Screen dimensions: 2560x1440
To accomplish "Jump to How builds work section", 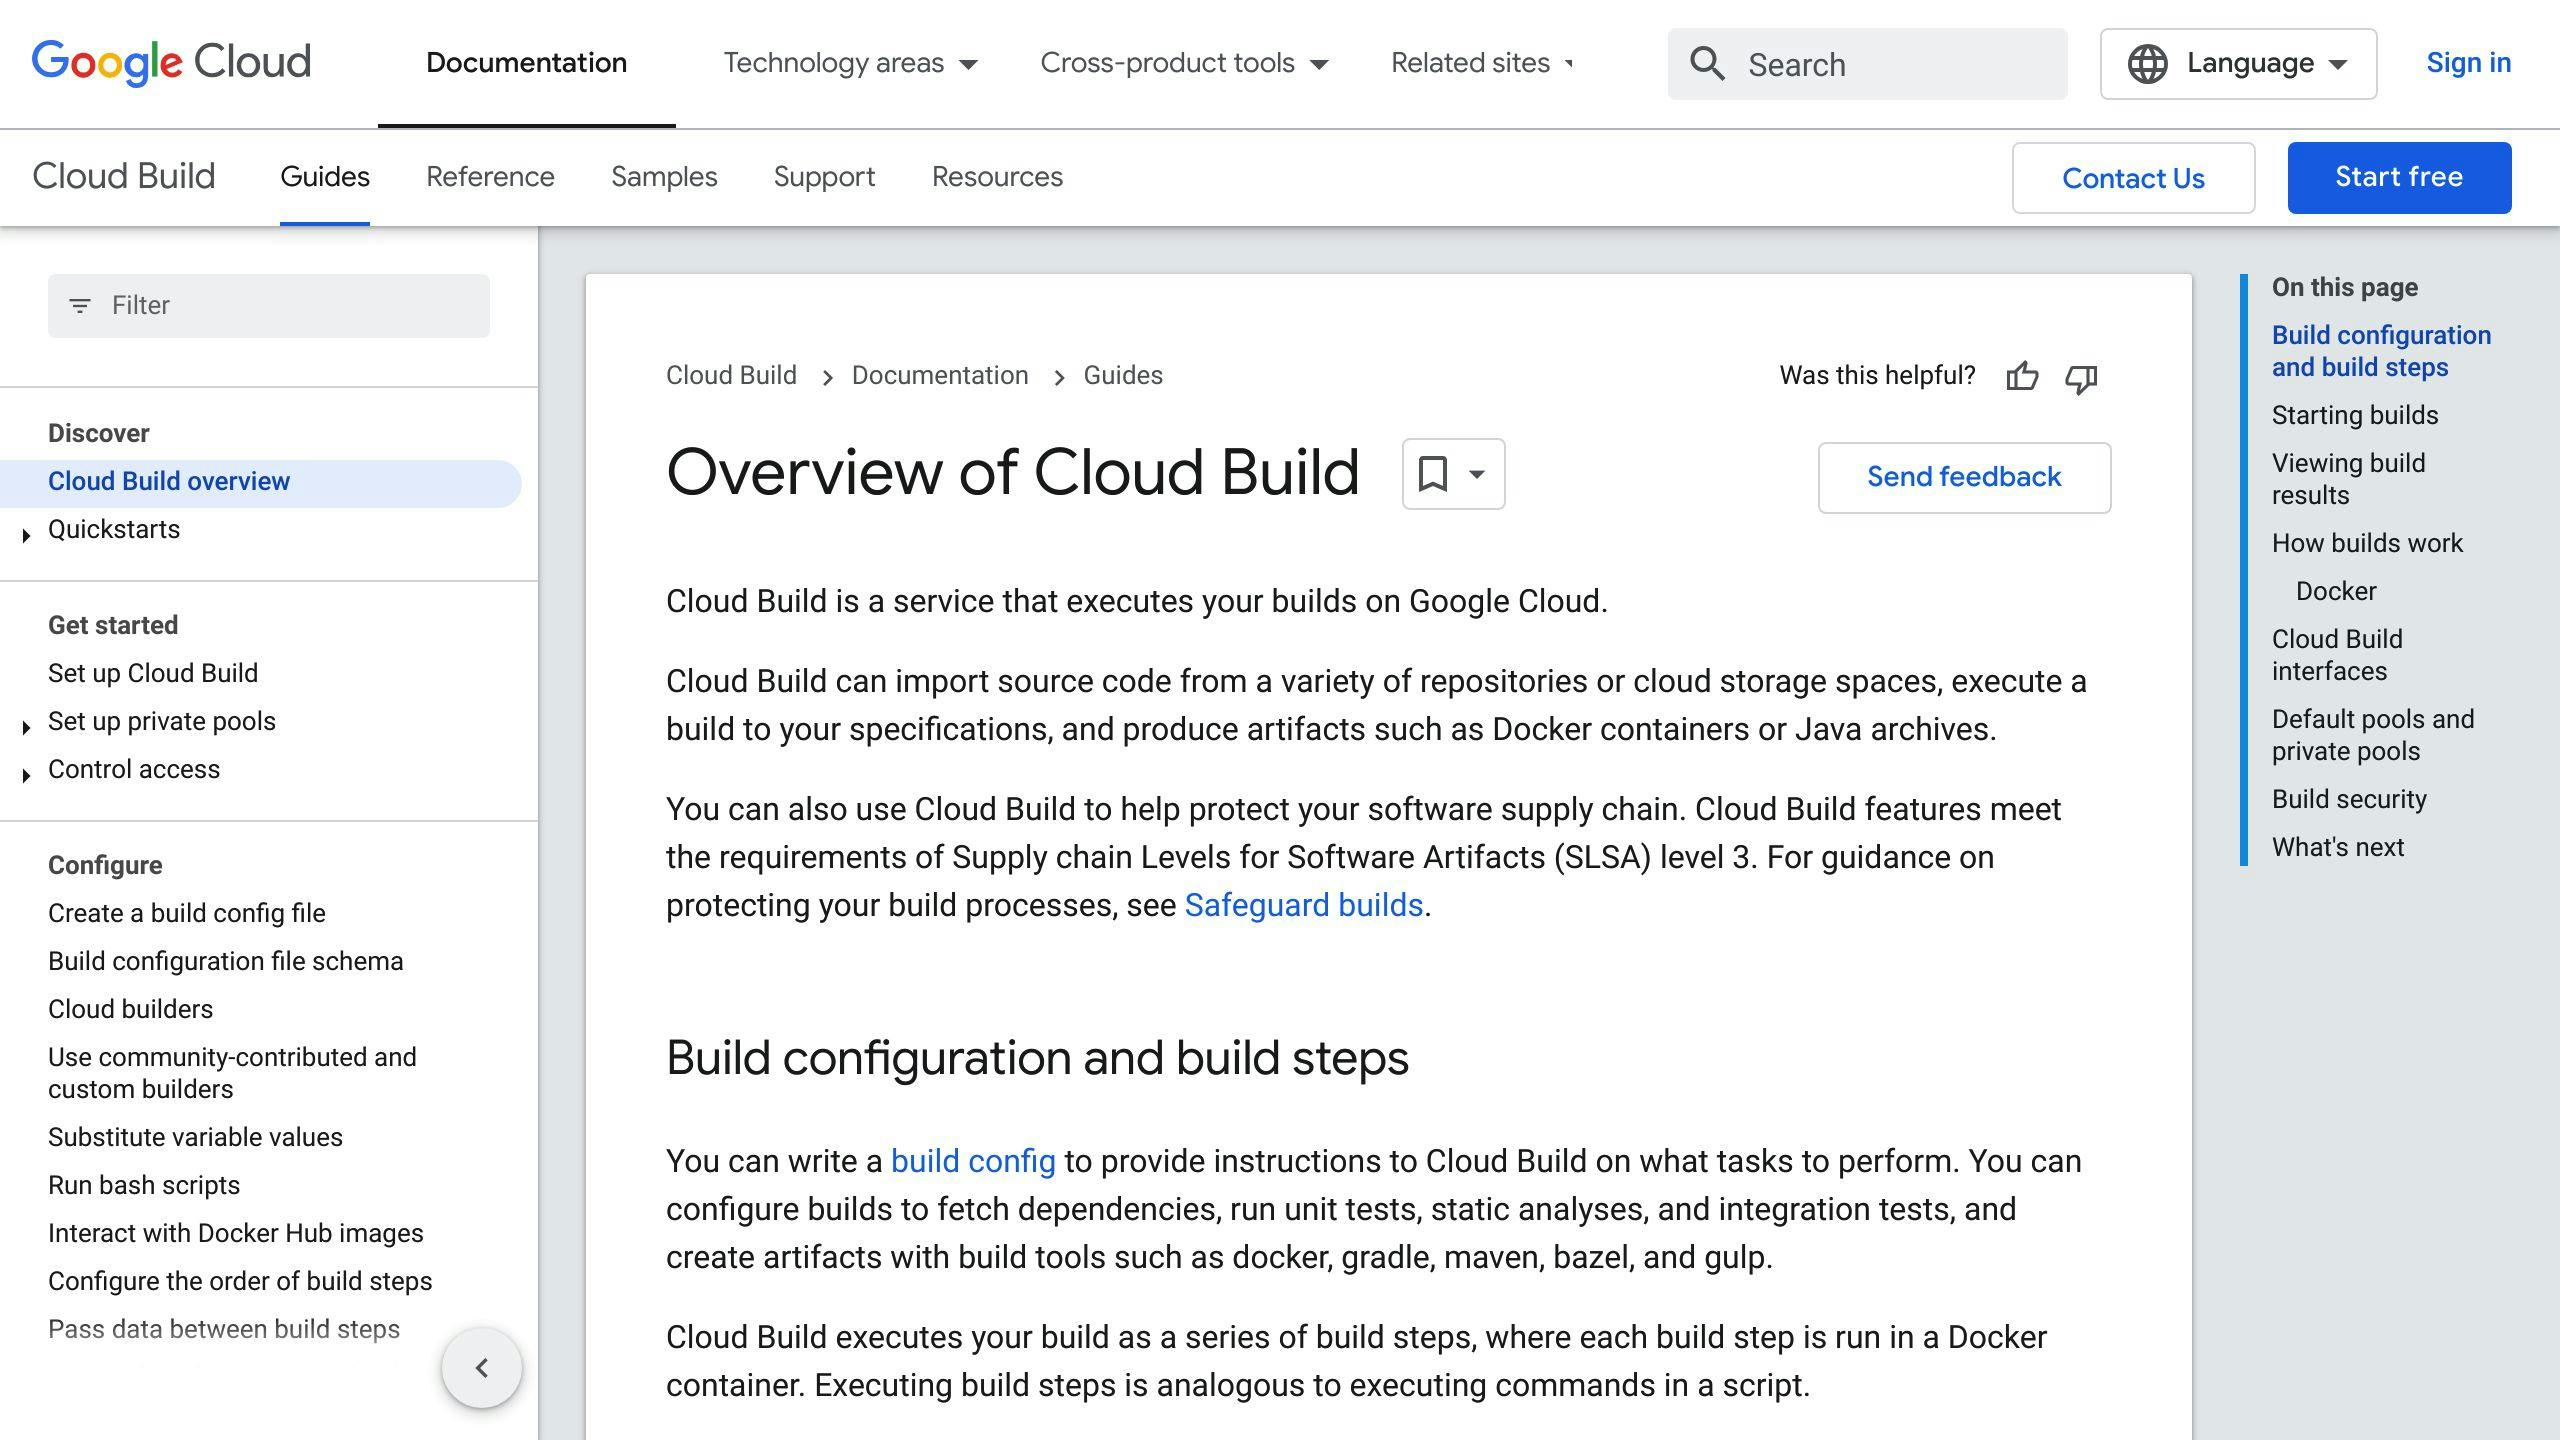I will [x=2367, y=543].
